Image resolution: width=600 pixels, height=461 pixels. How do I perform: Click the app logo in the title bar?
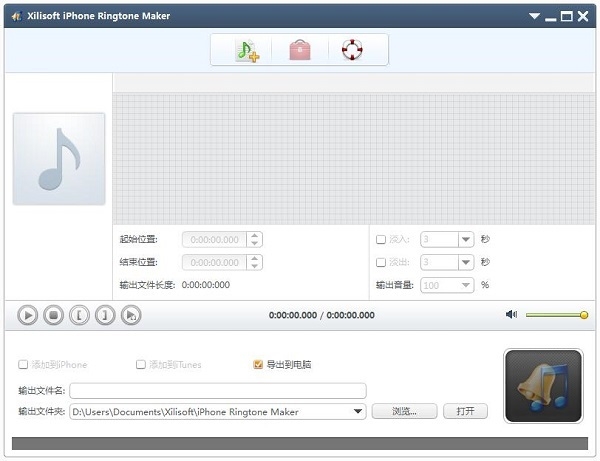(x=16, y=16)
